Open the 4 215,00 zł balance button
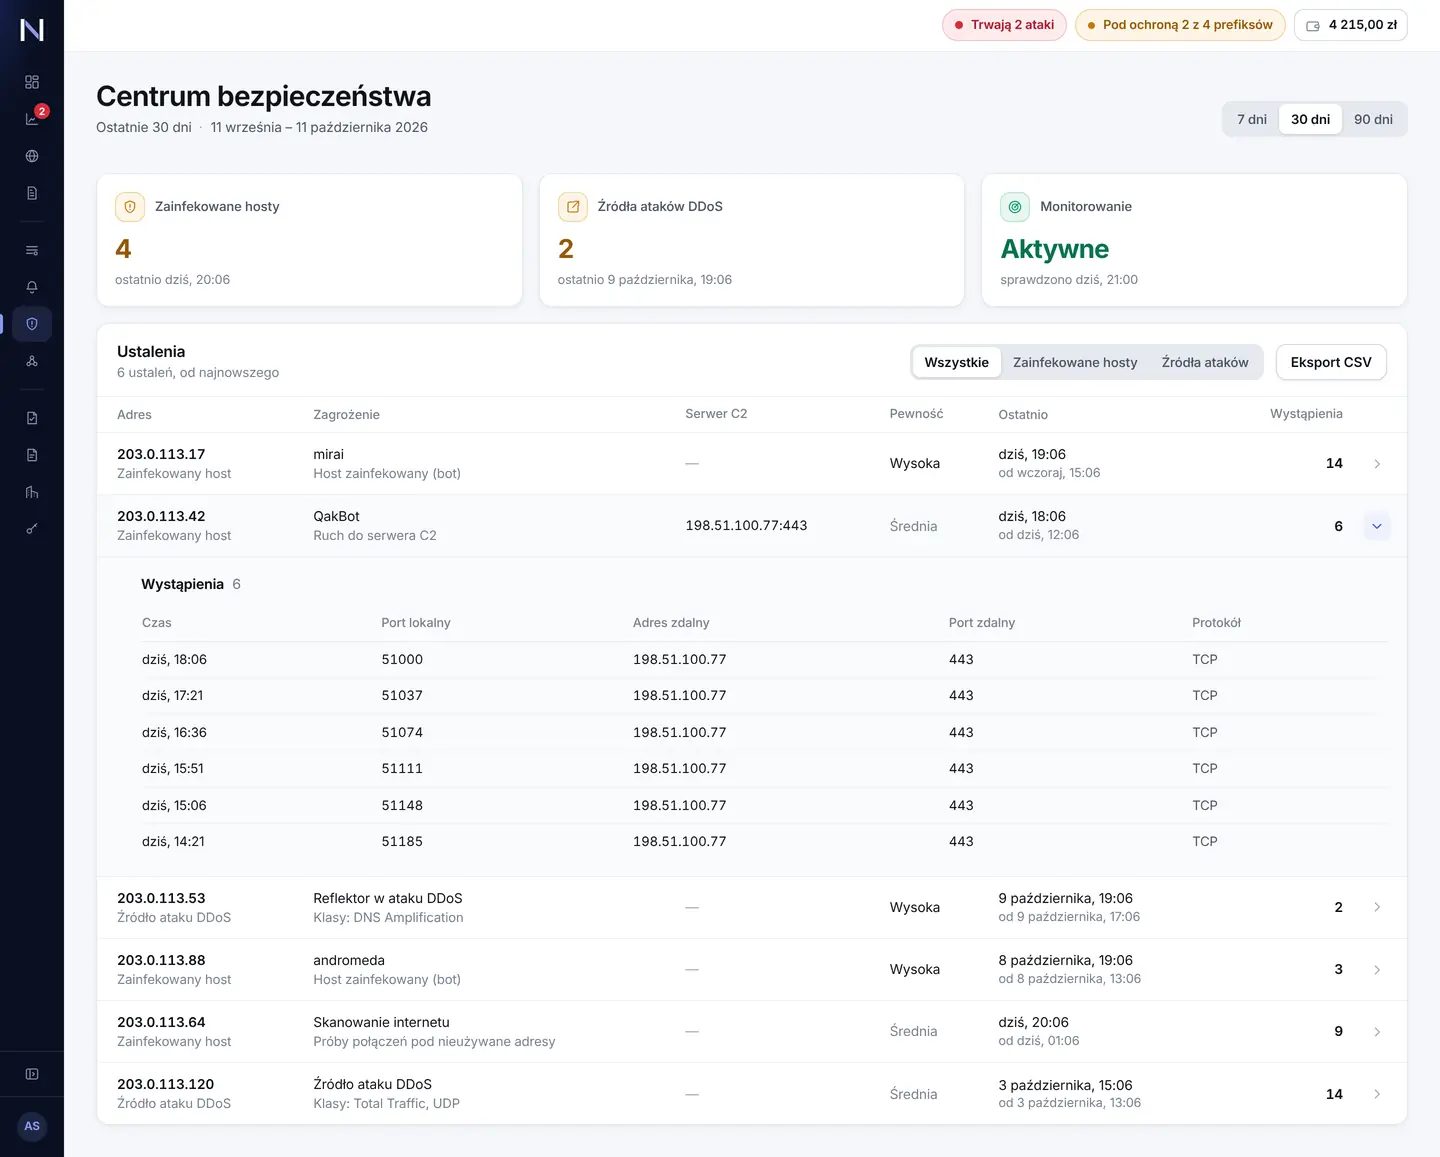The width and height of the screenshot is (1440, 1157). coord(1351,25)
